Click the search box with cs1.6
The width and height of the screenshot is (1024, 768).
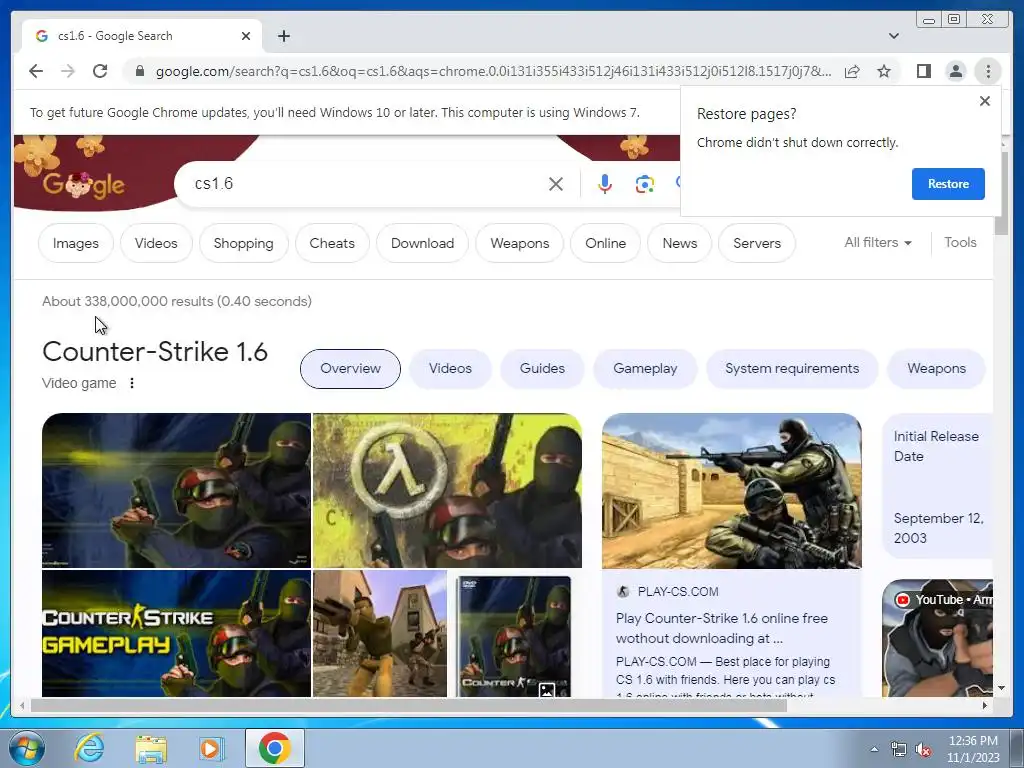pyautogui.click(x=366, y=184)
